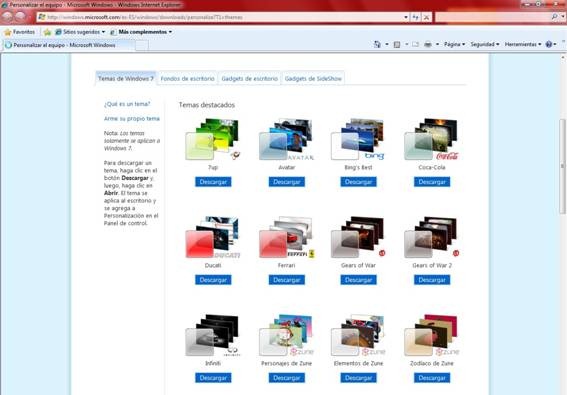The width and height of the screenshot is (567, 395).
Task: Click the Zodiaco de Zune thumbnail
Action: coord(431,336)
